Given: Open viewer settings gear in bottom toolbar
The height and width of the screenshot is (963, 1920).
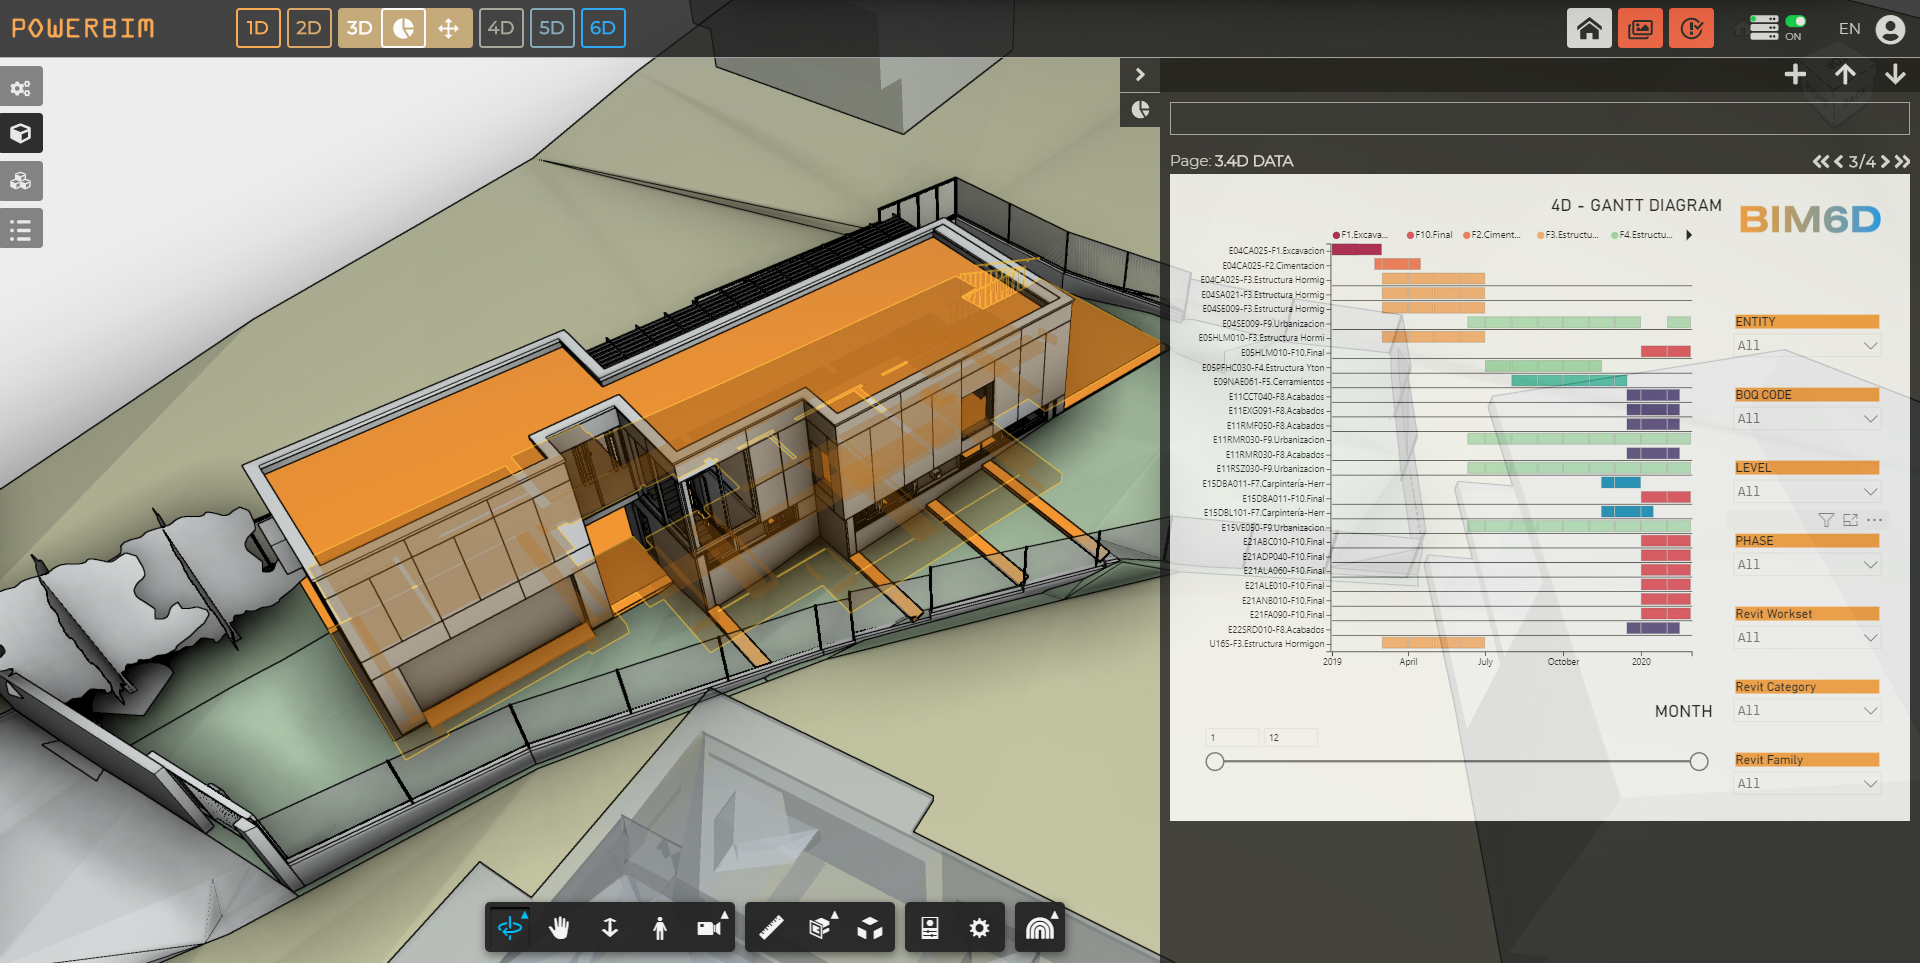Looking at the screenshot, I should (979, 928).
